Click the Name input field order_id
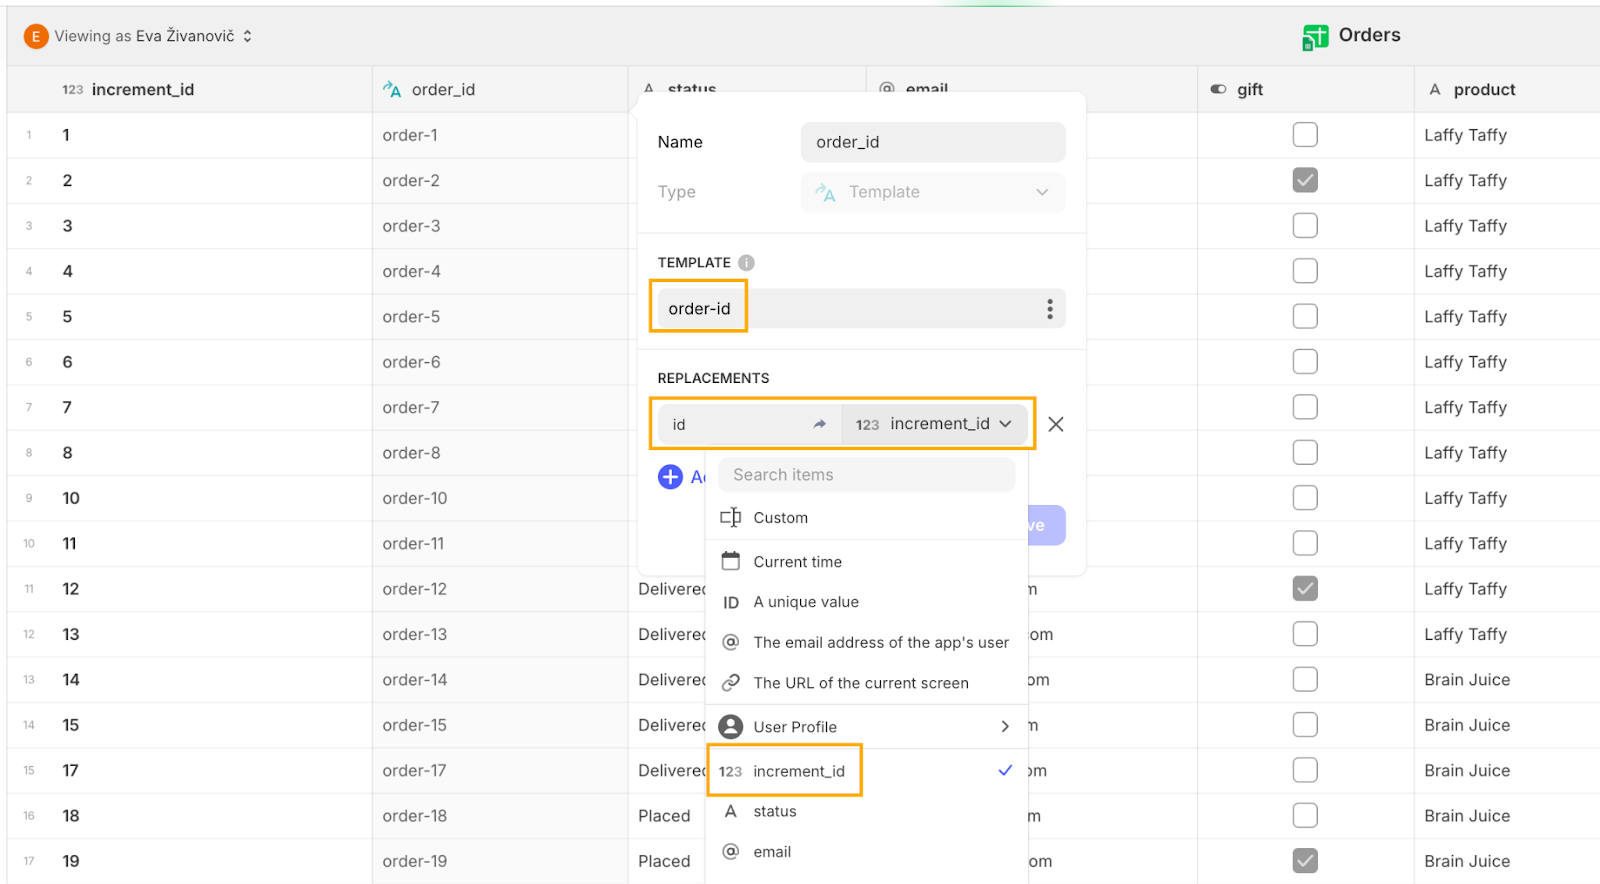This screenshot has height=884, width=1600. [933, 142]
